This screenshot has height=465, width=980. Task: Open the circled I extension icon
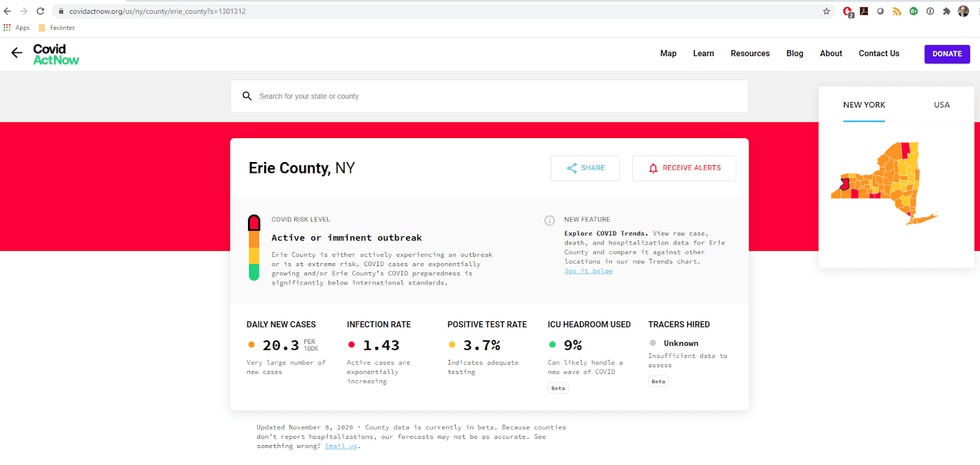point(930,11)
